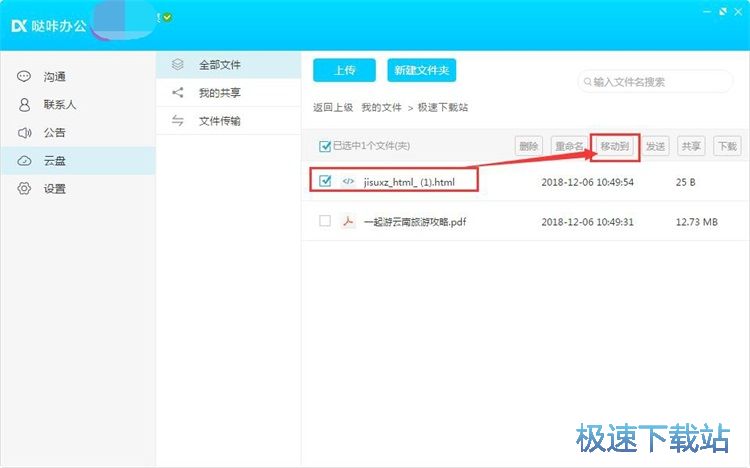Click the transfer arrows icon beside 文件传输
The width and height of the screenshot is (750, 468).
click(177, 121)
